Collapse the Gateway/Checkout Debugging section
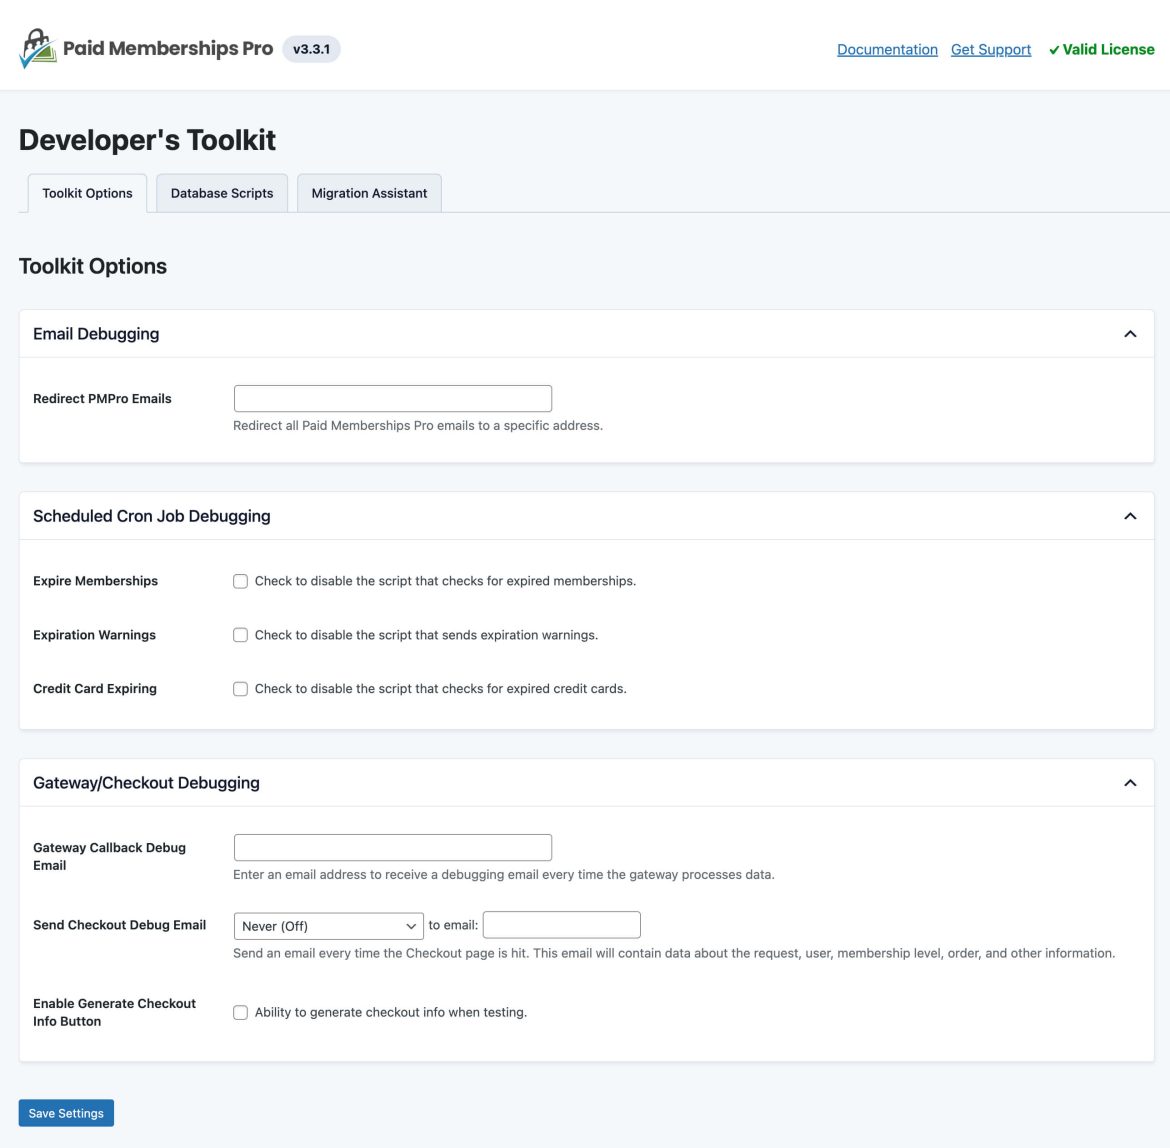The width and height of the screenshot is (1170, 1148). coord(1131,782)
